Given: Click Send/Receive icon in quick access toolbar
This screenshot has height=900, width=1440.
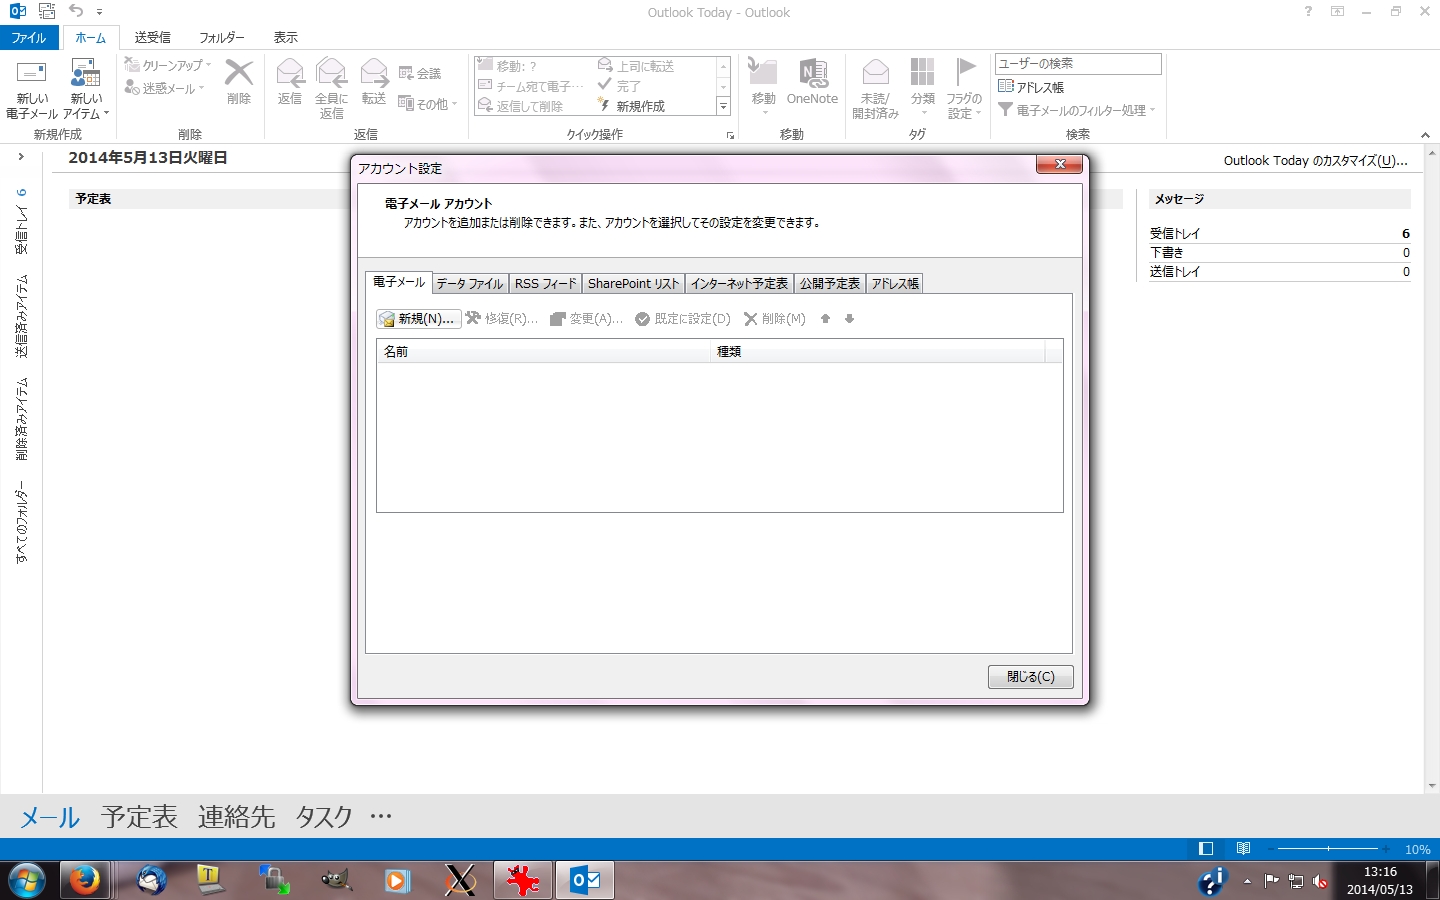Looking at the screenshot, I should click(47, 11).
